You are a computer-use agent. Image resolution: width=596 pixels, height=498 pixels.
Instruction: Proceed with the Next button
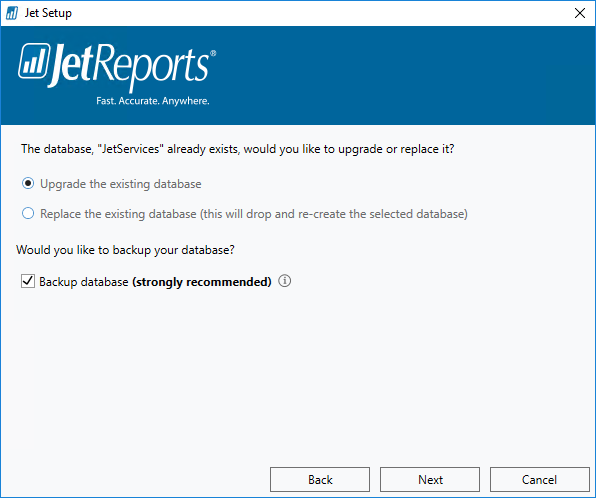pyautogui.click(x=430, y=479)
